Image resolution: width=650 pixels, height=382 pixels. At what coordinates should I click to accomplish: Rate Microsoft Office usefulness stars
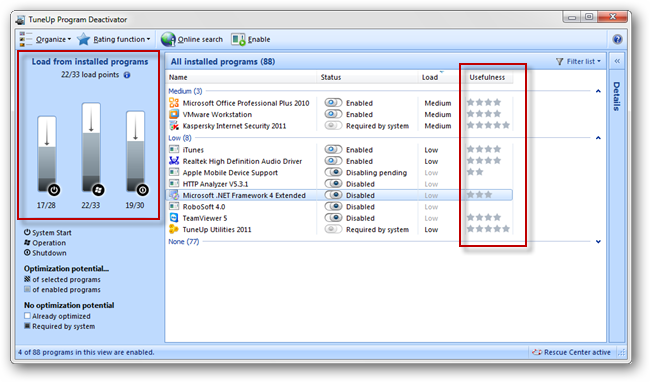pos(484,102)
